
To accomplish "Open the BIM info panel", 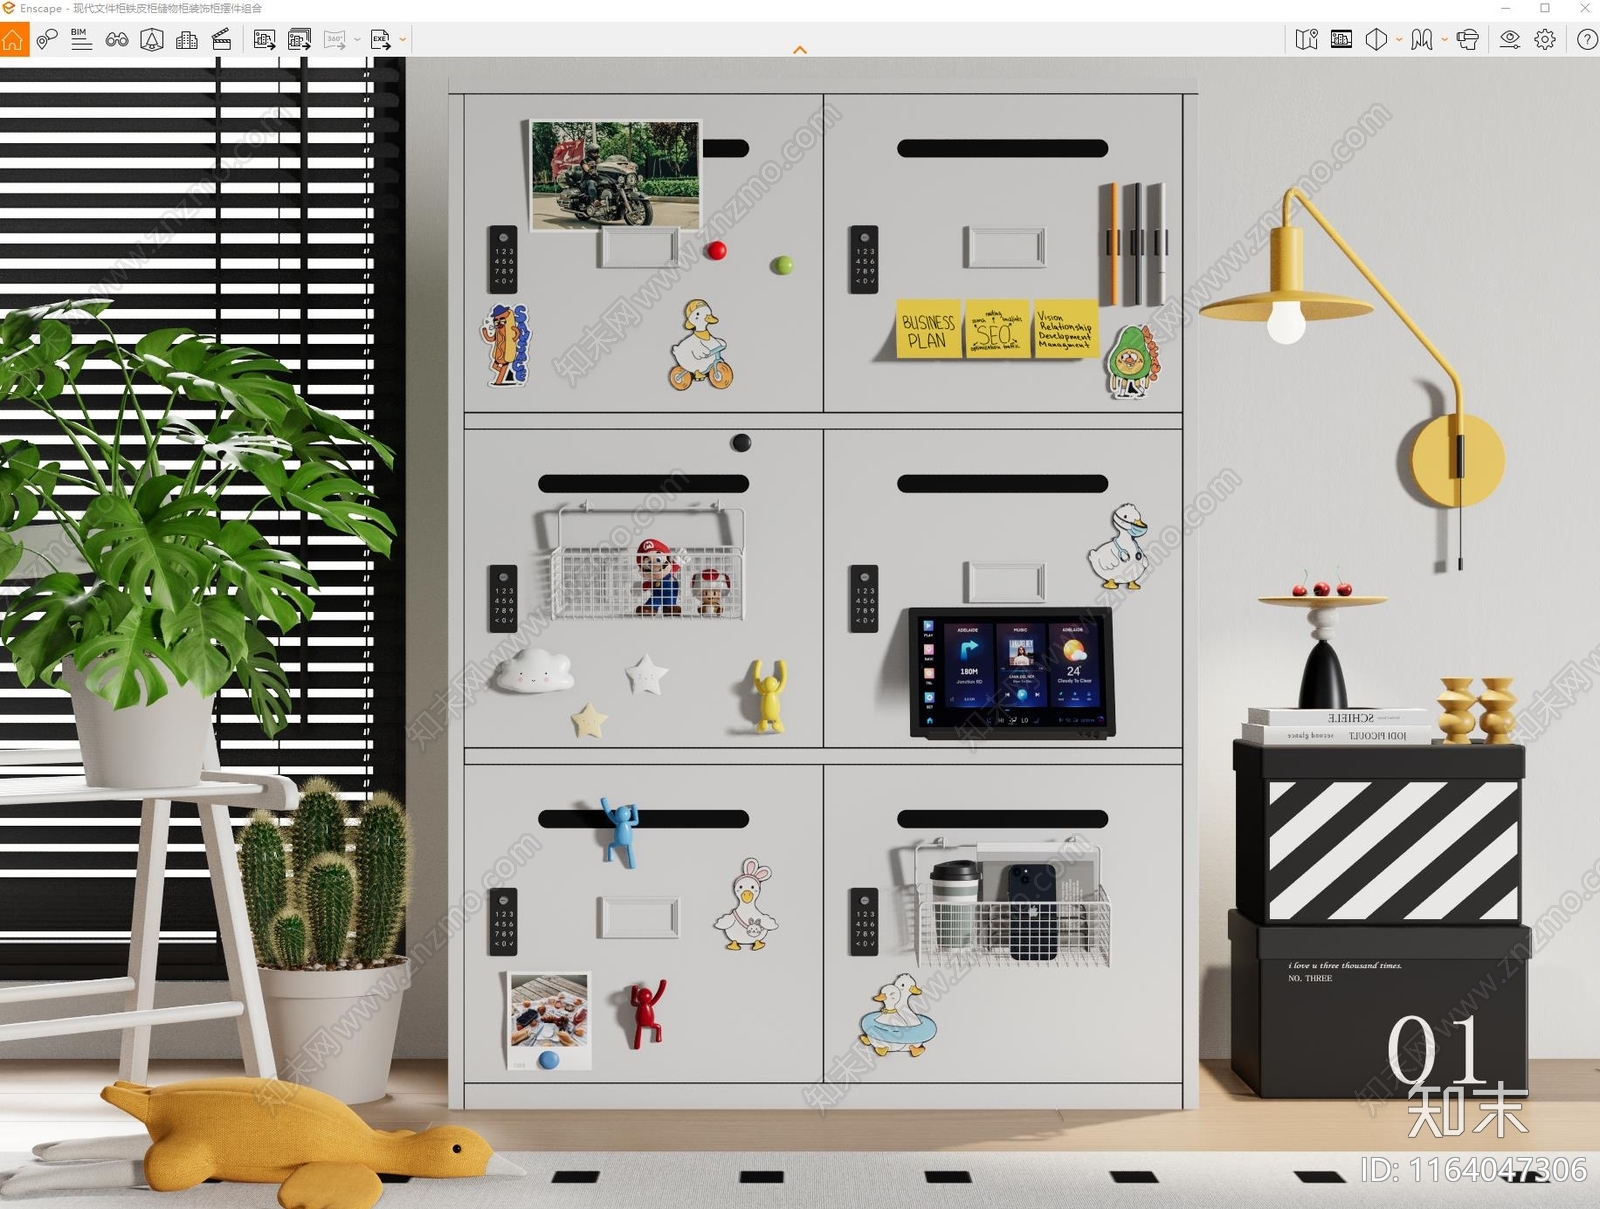I will pyautogui.click(x=82, y=40).
